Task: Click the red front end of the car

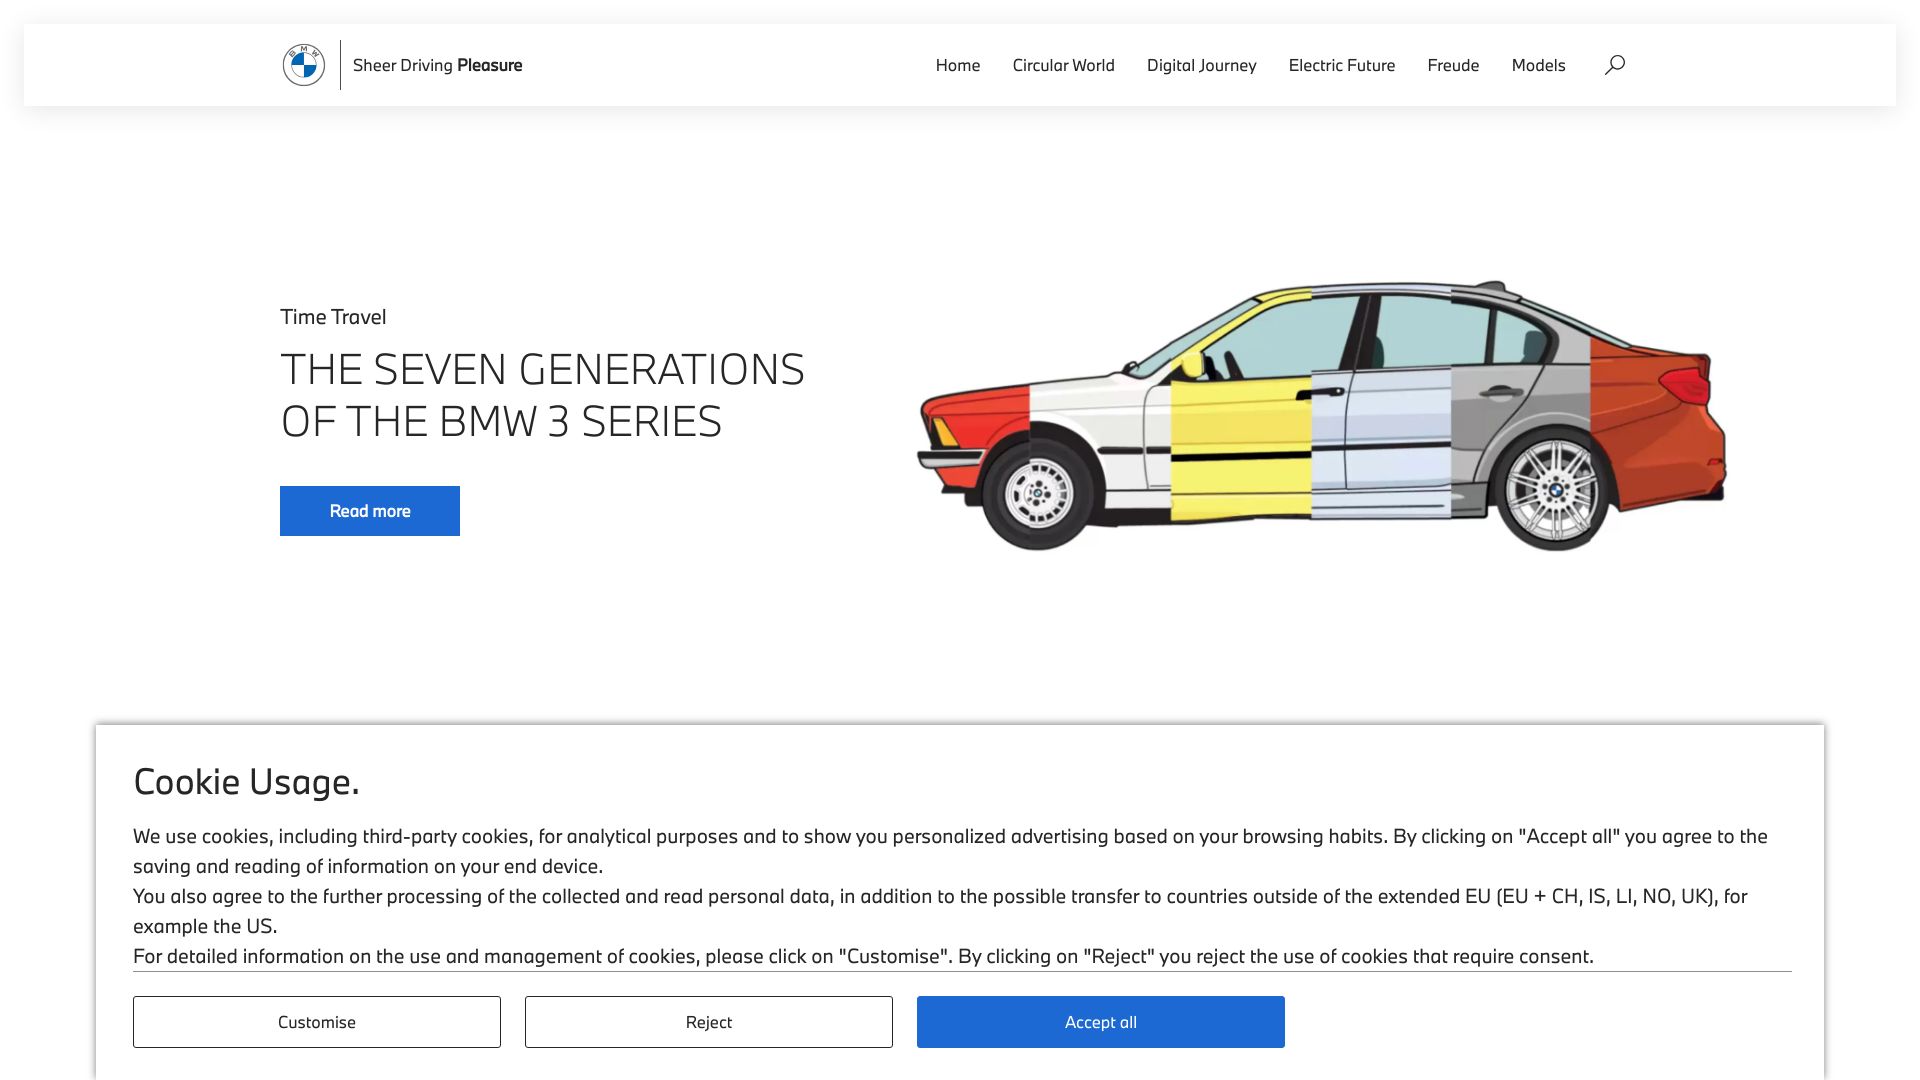Action: pos(975,430)
